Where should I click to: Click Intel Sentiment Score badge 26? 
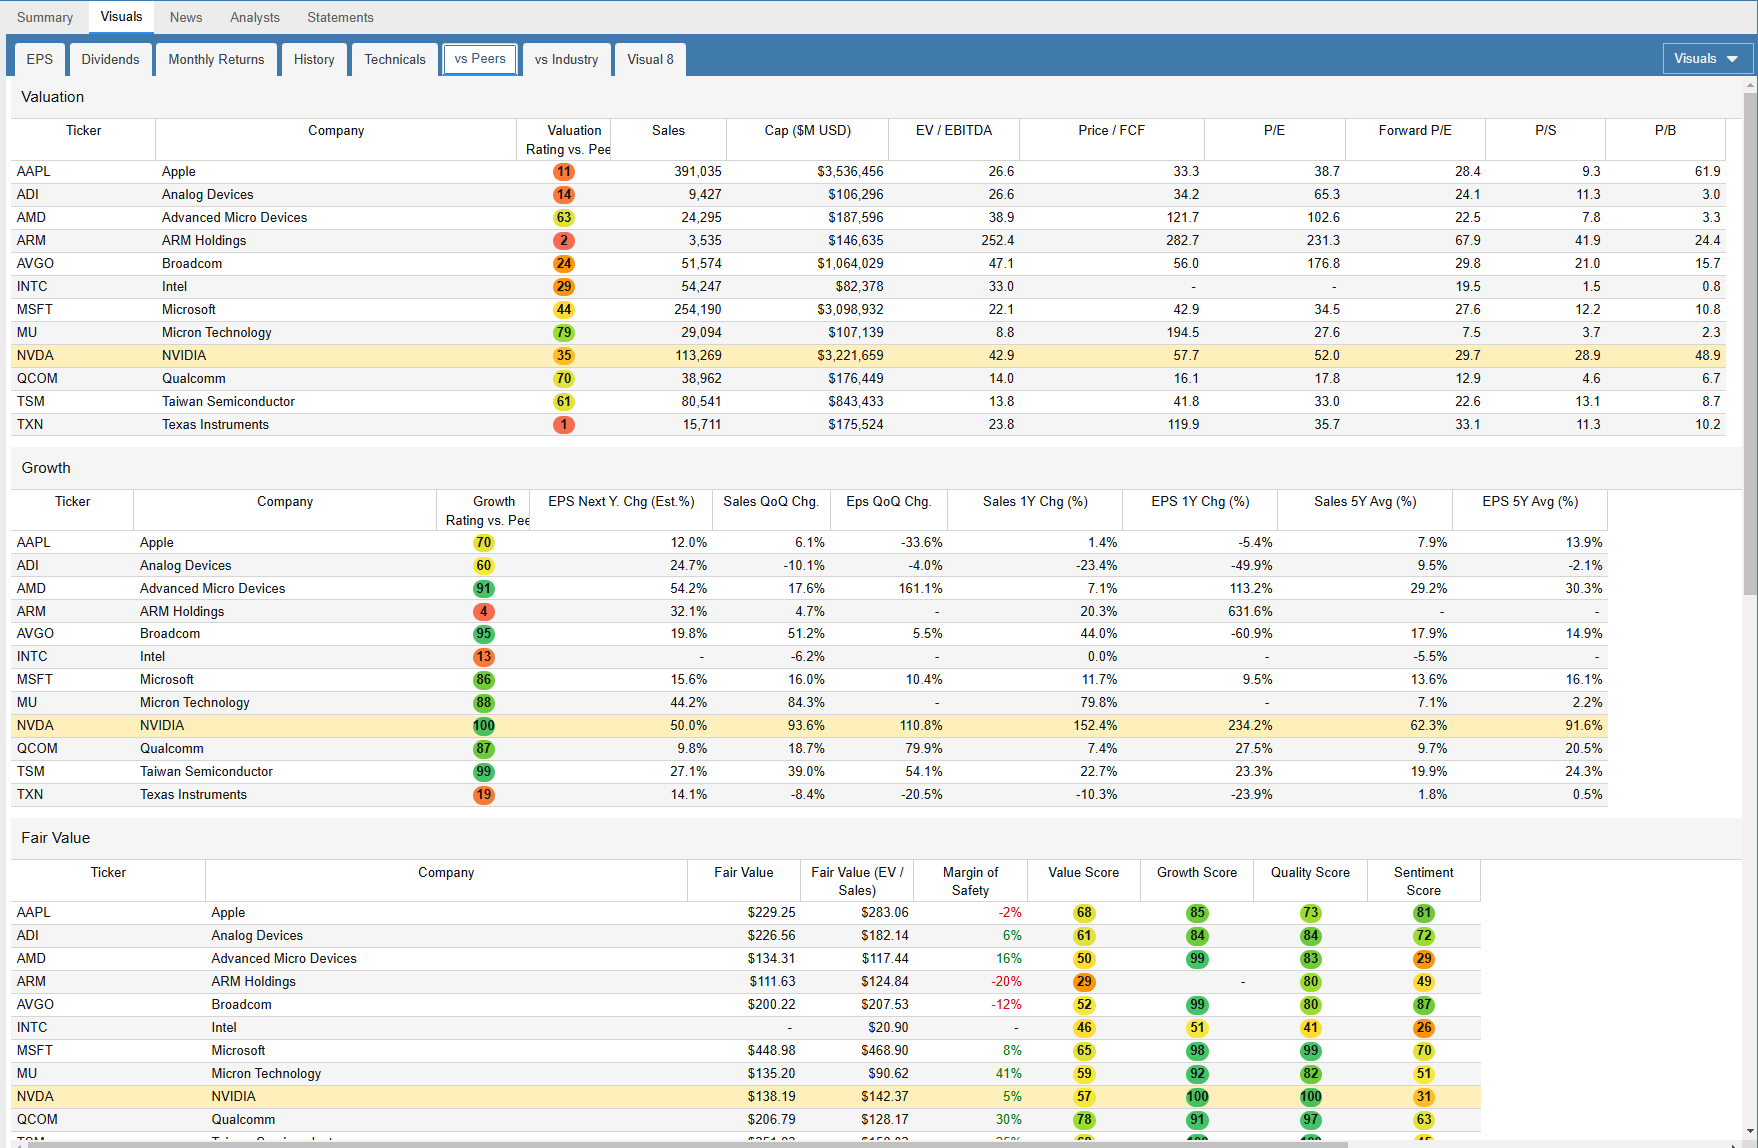(1424, 1028)
